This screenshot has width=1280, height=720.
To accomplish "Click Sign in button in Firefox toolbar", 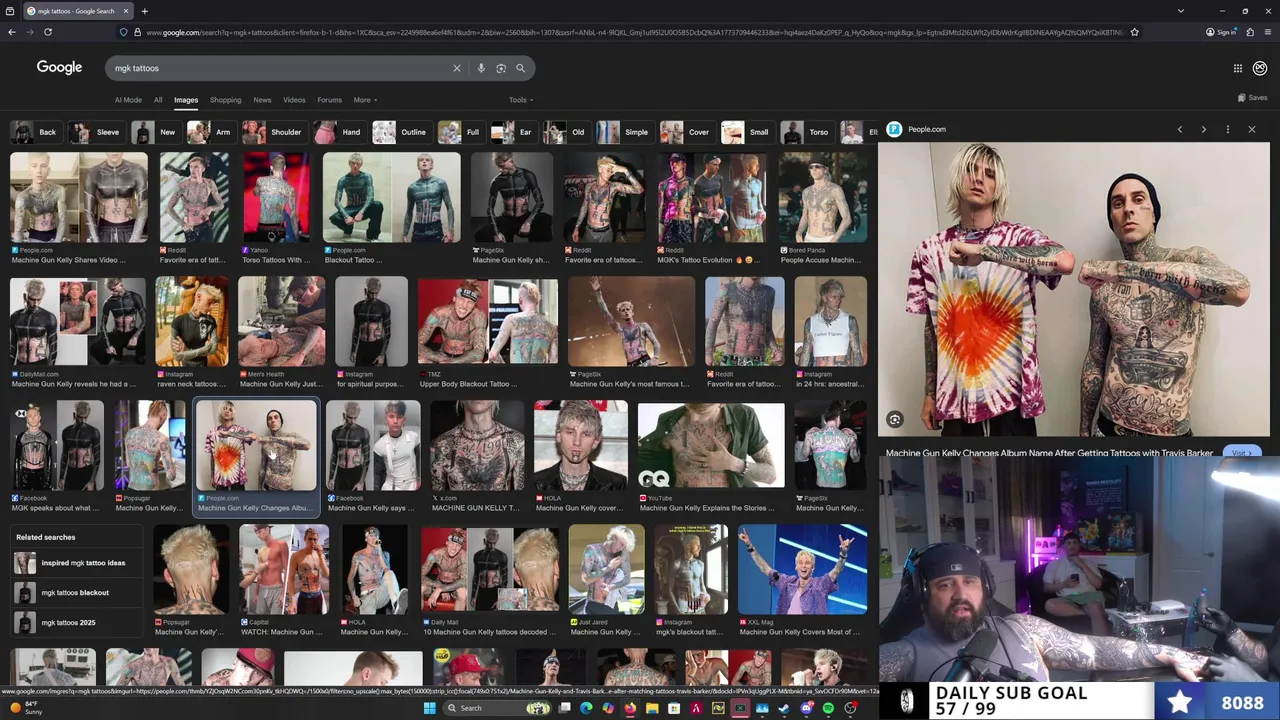I will click(1221, 32).
